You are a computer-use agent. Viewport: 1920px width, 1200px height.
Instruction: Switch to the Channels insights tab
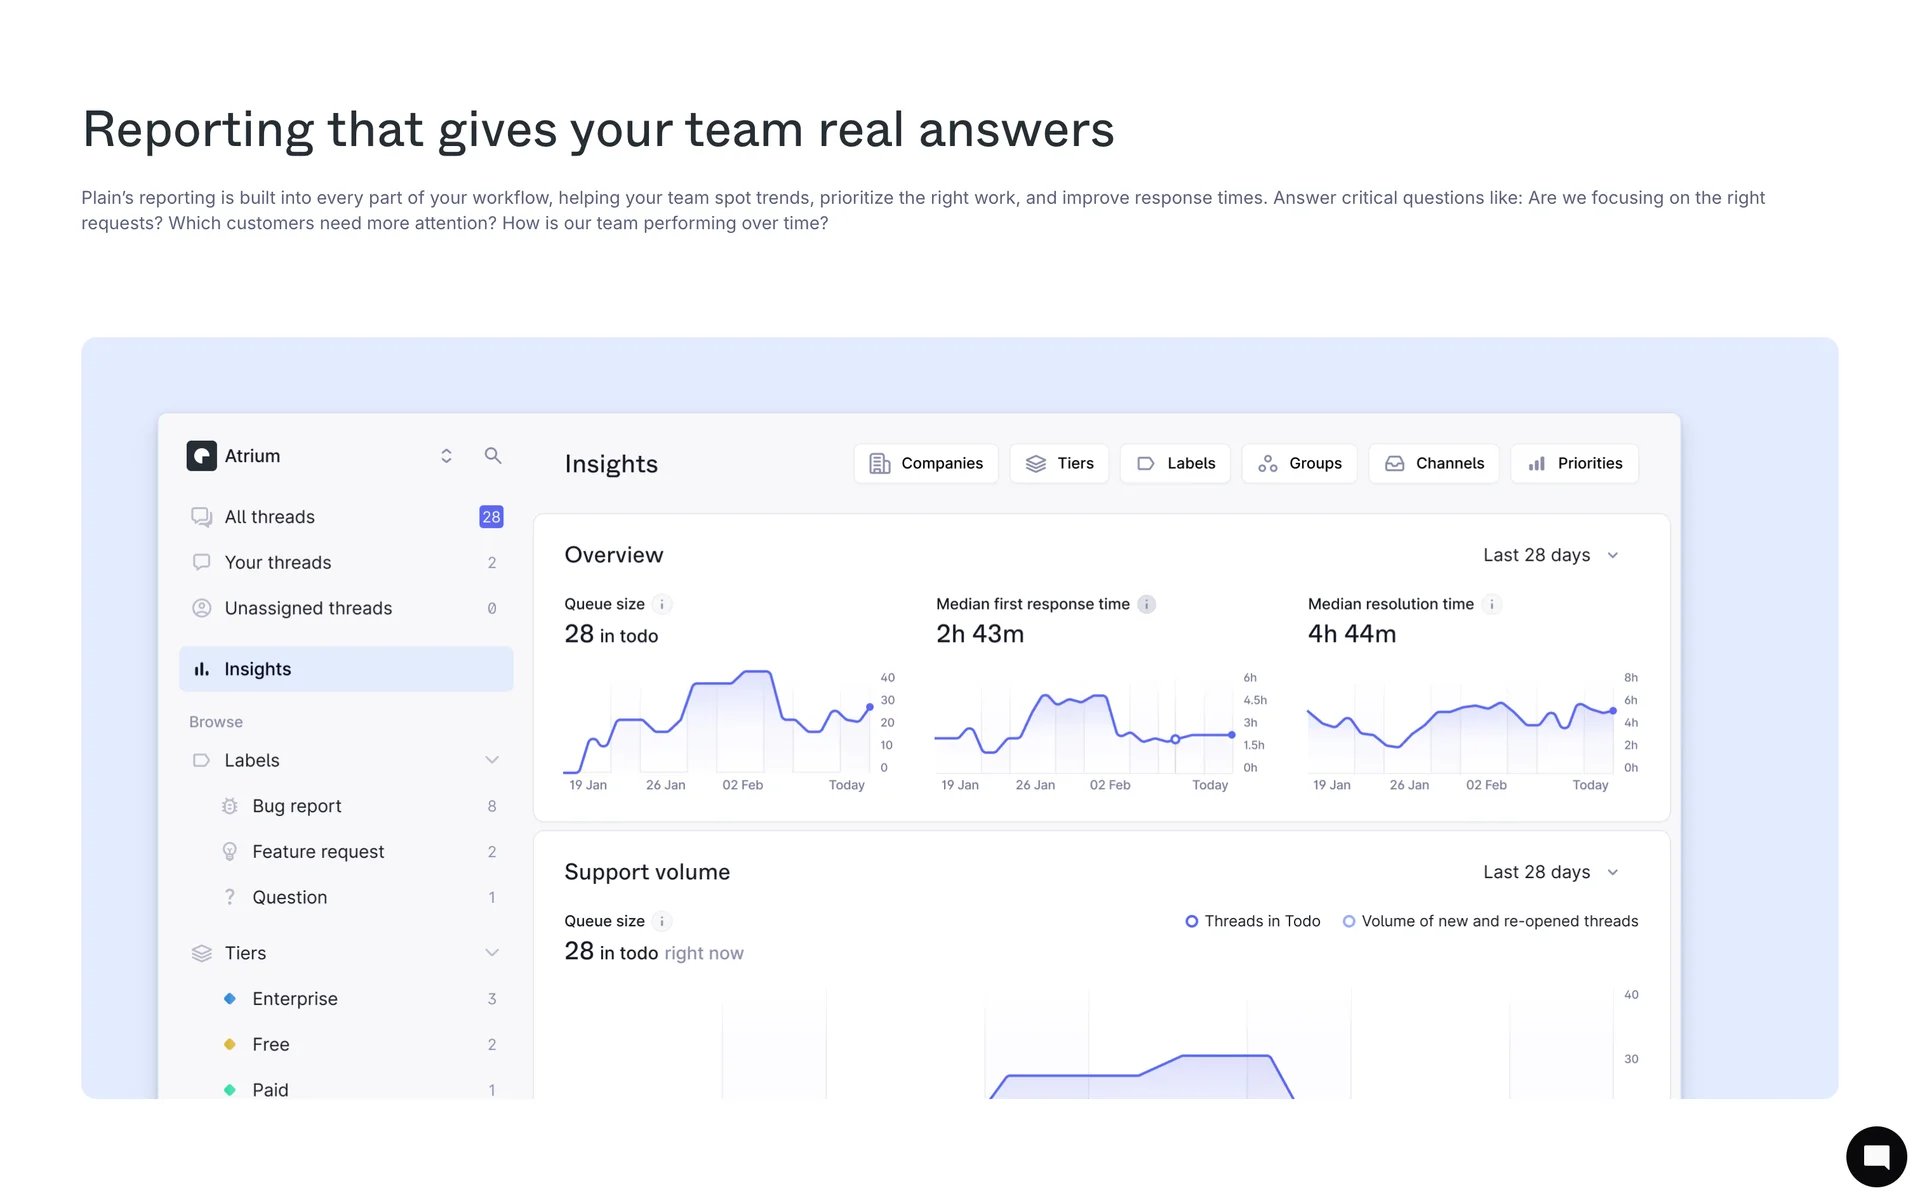click(1434, 464)
